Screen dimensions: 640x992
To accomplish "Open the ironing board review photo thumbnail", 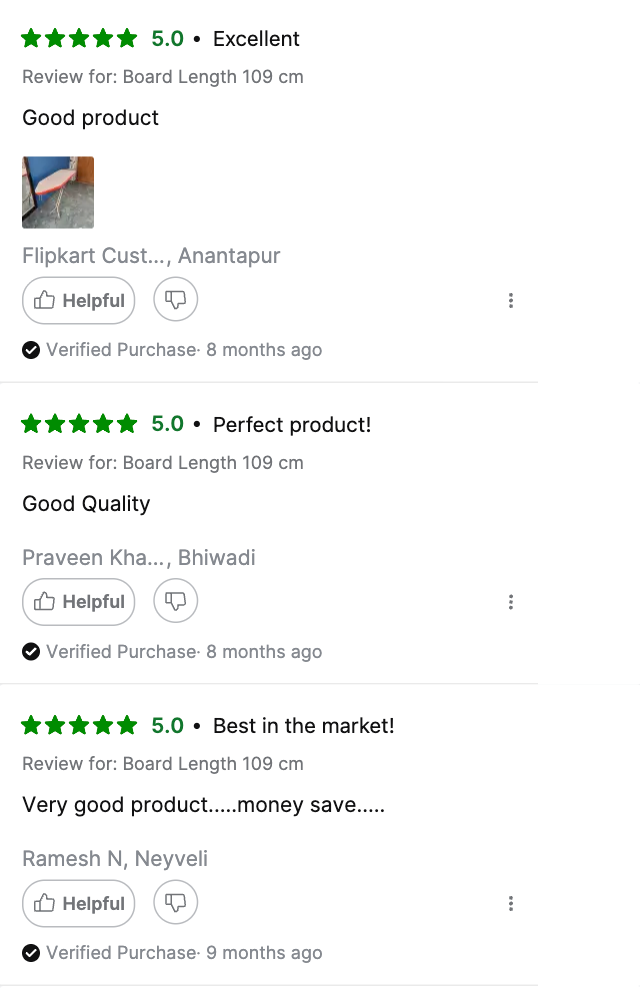I will click(58, 192).
